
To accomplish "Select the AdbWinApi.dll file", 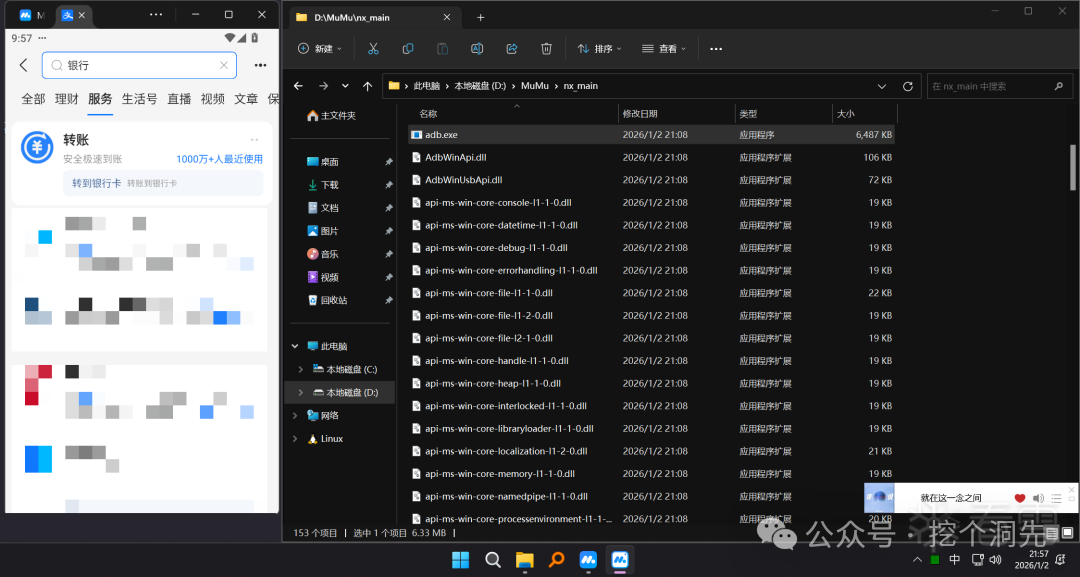I will tap(651, 158).
